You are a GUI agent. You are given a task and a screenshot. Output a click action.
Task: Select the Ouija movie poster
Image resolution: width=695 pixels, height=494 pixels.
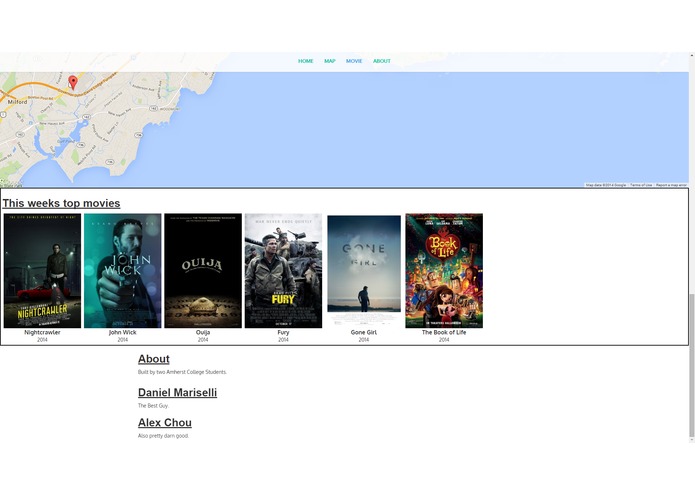click(x=203, y=271)
